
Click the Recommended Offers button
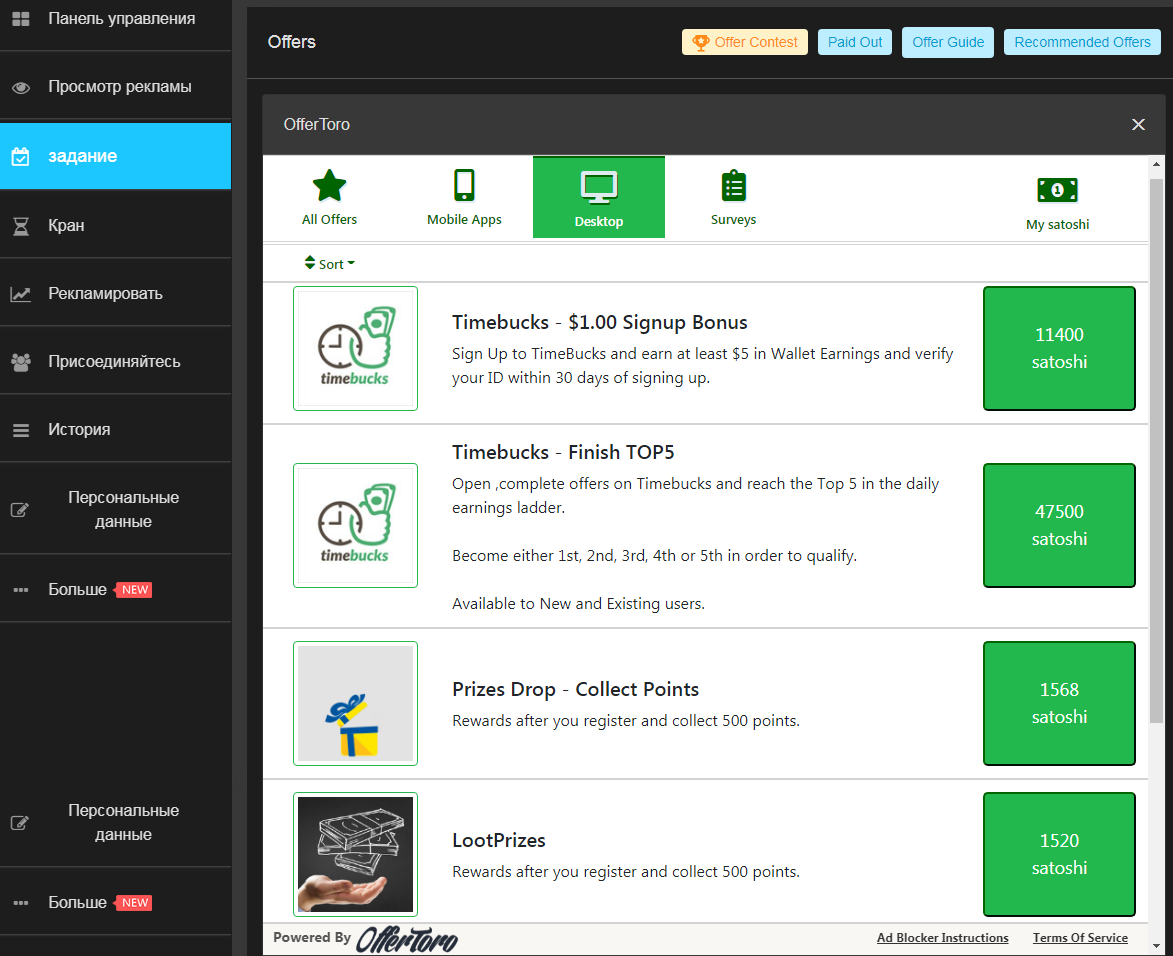point(1082,43)
